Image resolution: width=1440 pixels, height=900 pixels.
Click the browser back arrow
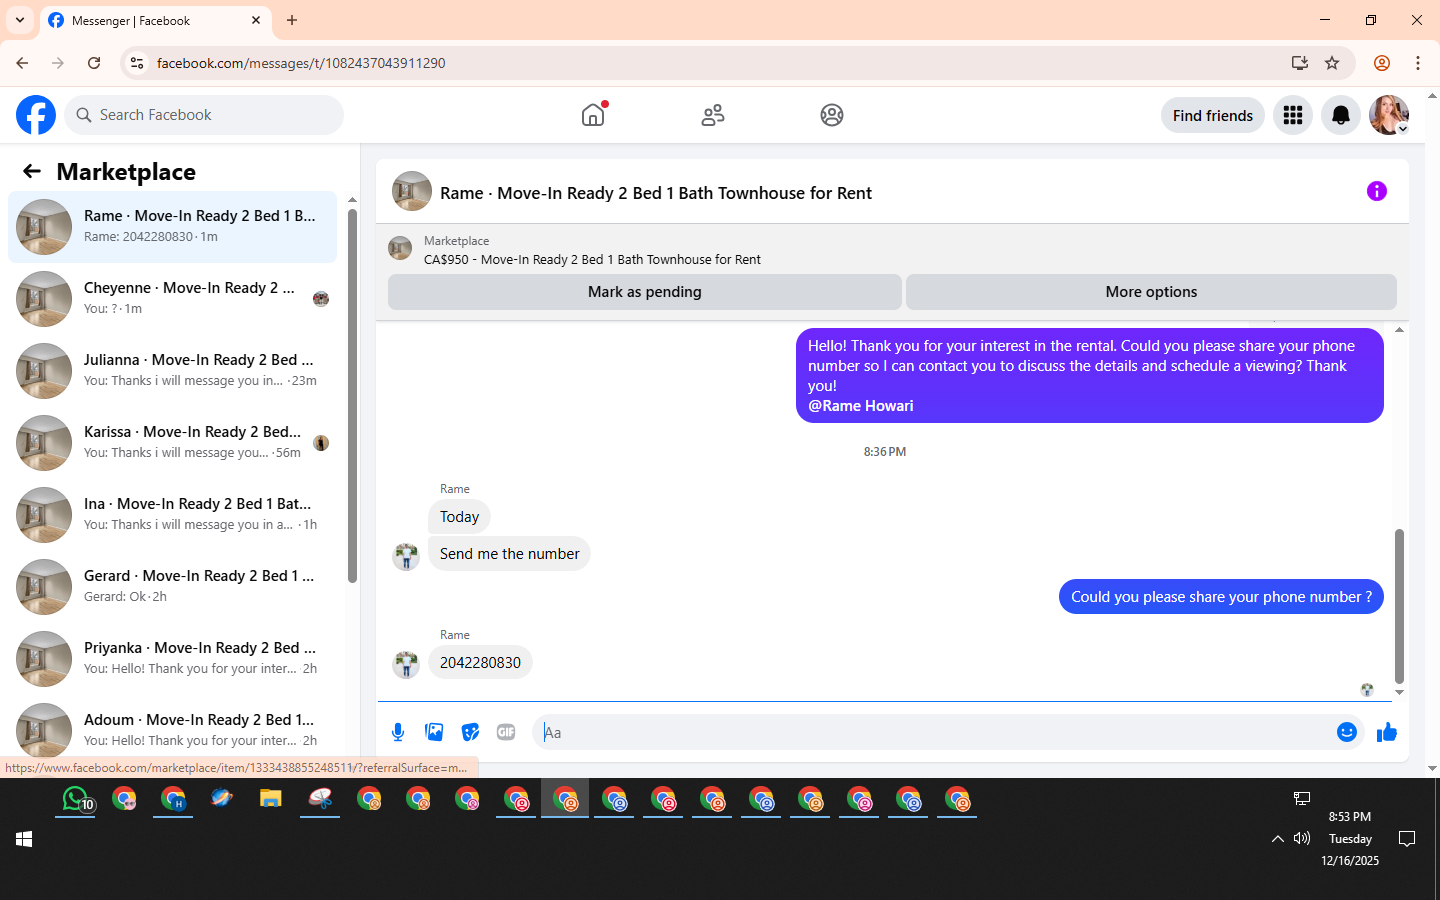tap(22, 63)
